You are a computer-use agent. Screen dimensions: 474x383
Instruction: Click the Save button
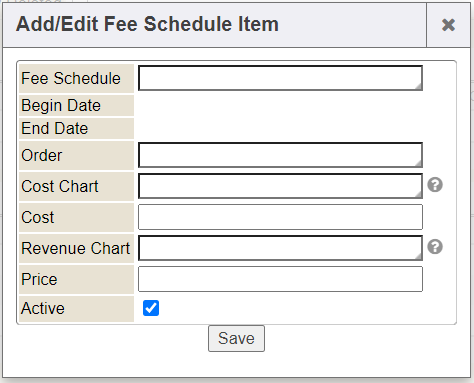(236, 338)
